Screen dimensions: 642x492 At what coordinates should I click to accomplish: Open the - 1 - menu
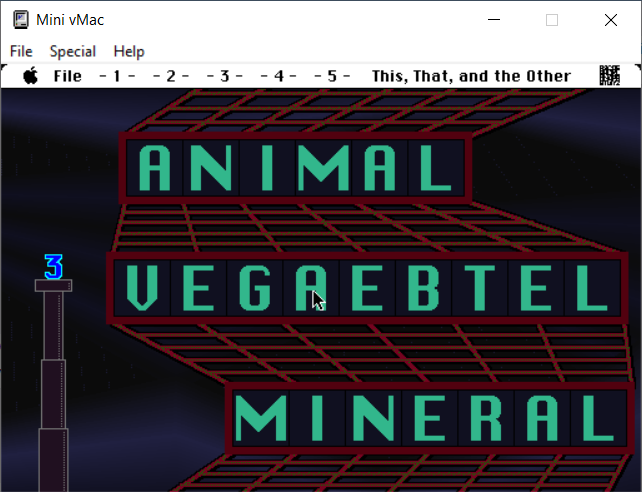click(117, 76)
